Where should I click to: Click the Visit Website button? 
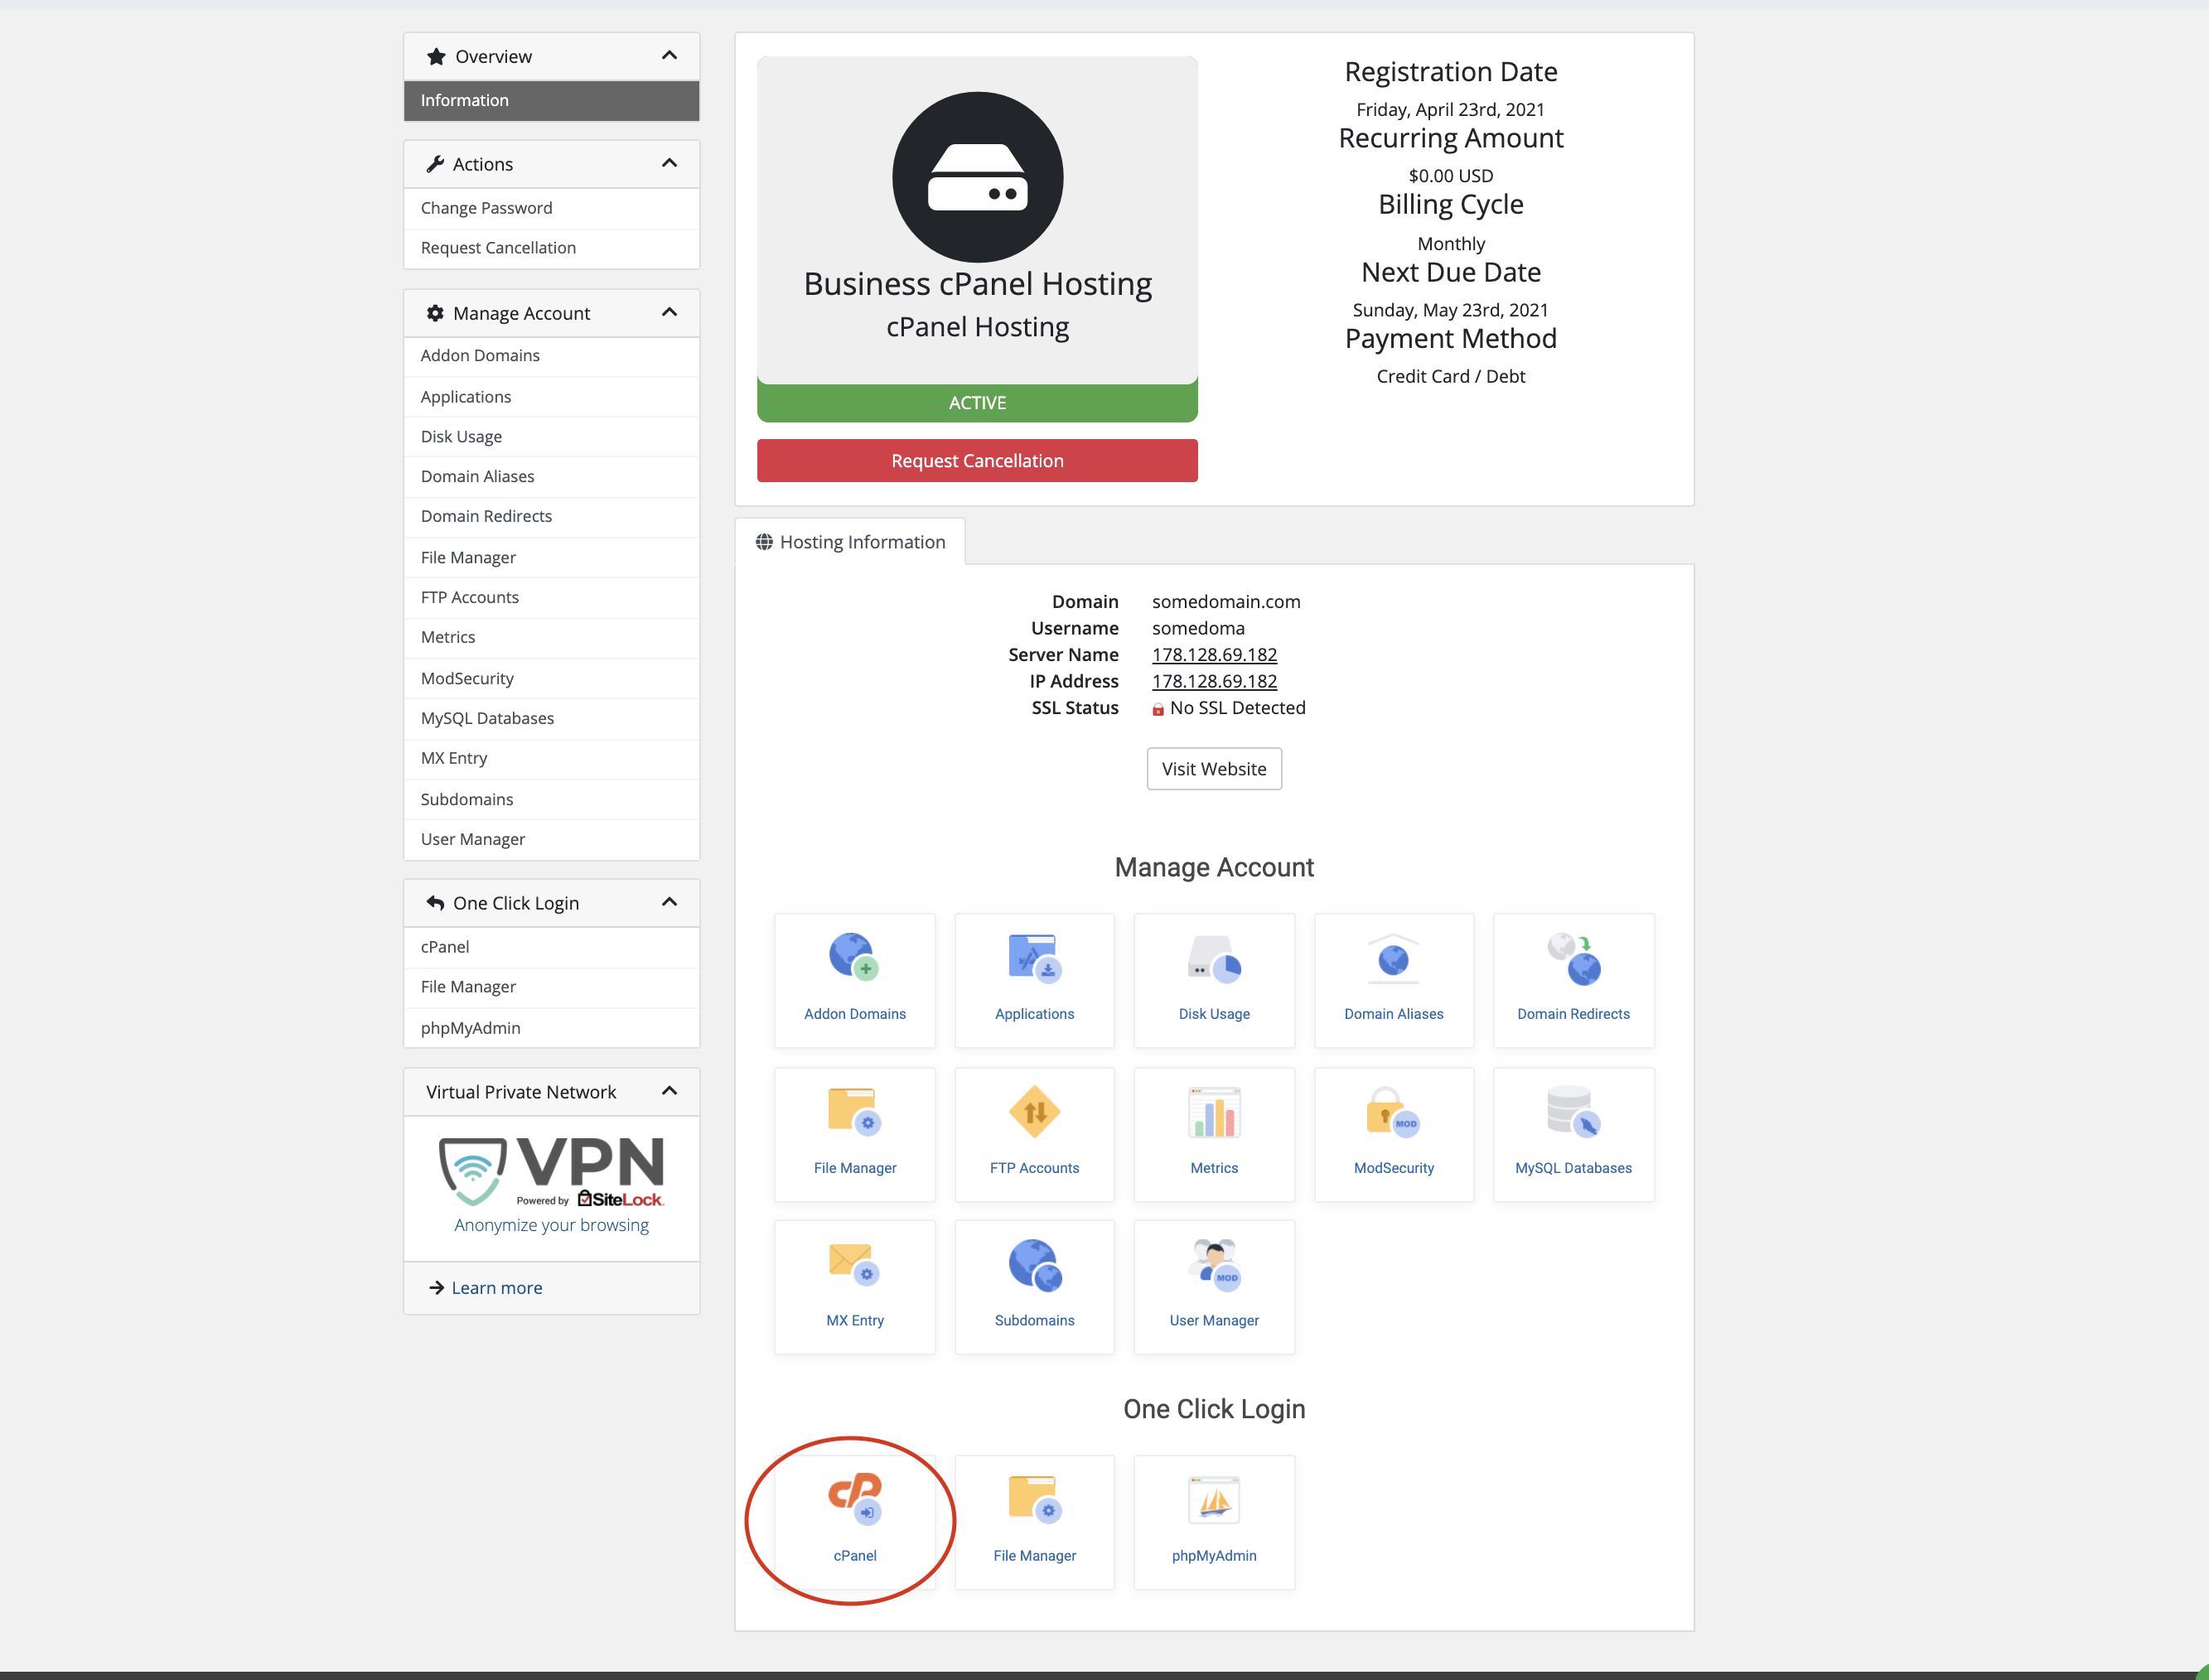1213,769
